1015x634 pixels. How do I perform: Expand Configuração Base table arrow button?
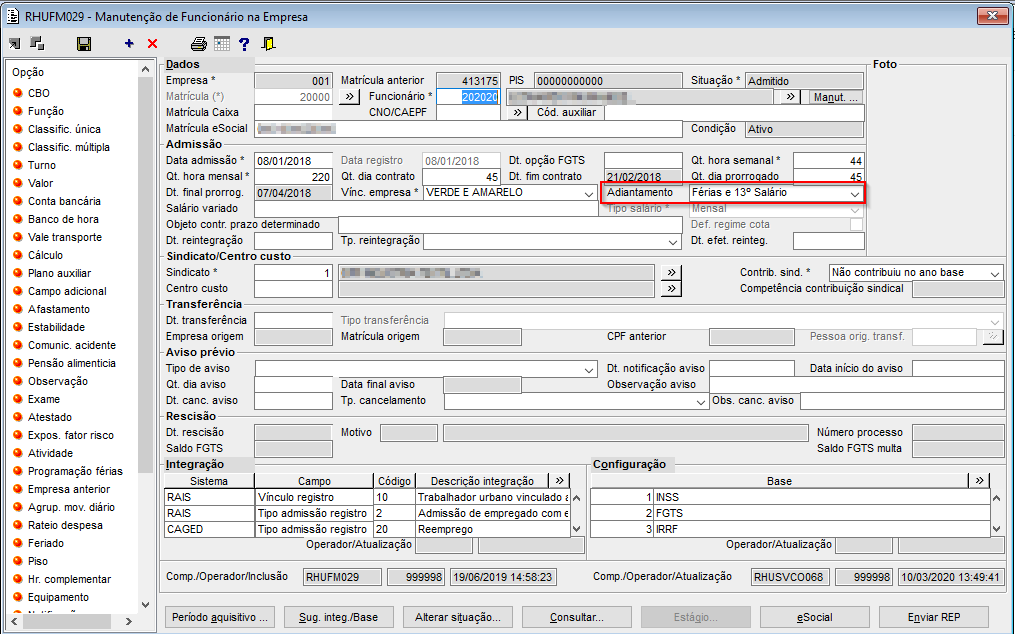coord(979,481)
